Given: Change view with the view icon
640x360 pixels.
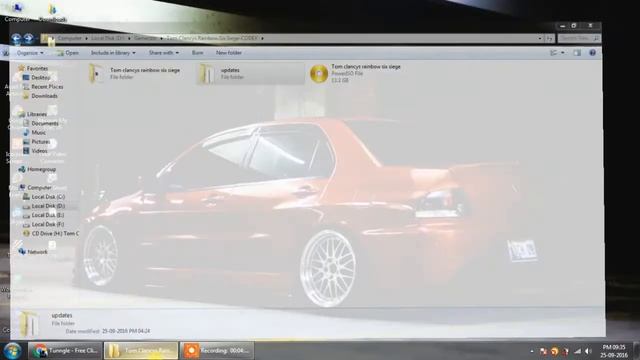Looking at the screenshot, I should [x=554, y=53].
